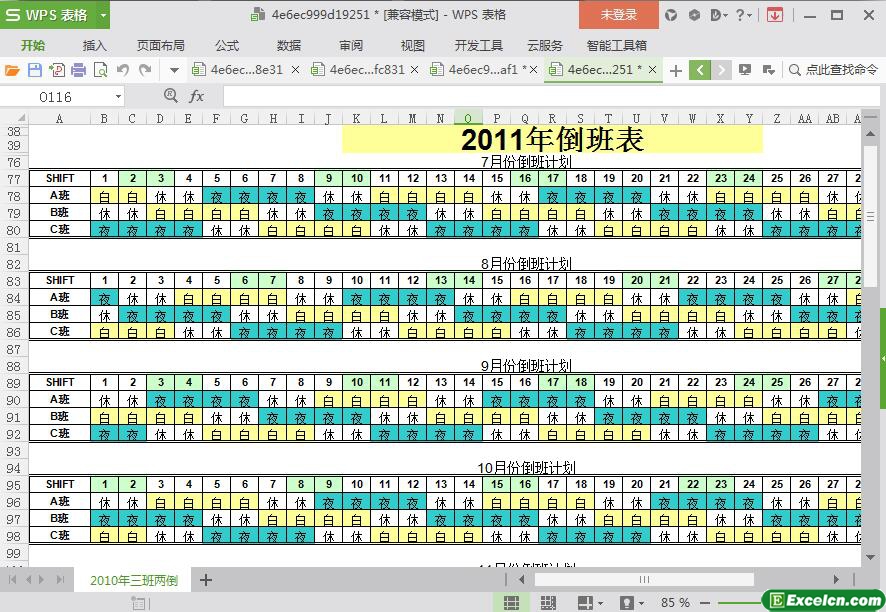Switch to document tab 4e6ec9...af1
Image resolution: width=886 pixels, height=612 pixels.
(477, 70)
